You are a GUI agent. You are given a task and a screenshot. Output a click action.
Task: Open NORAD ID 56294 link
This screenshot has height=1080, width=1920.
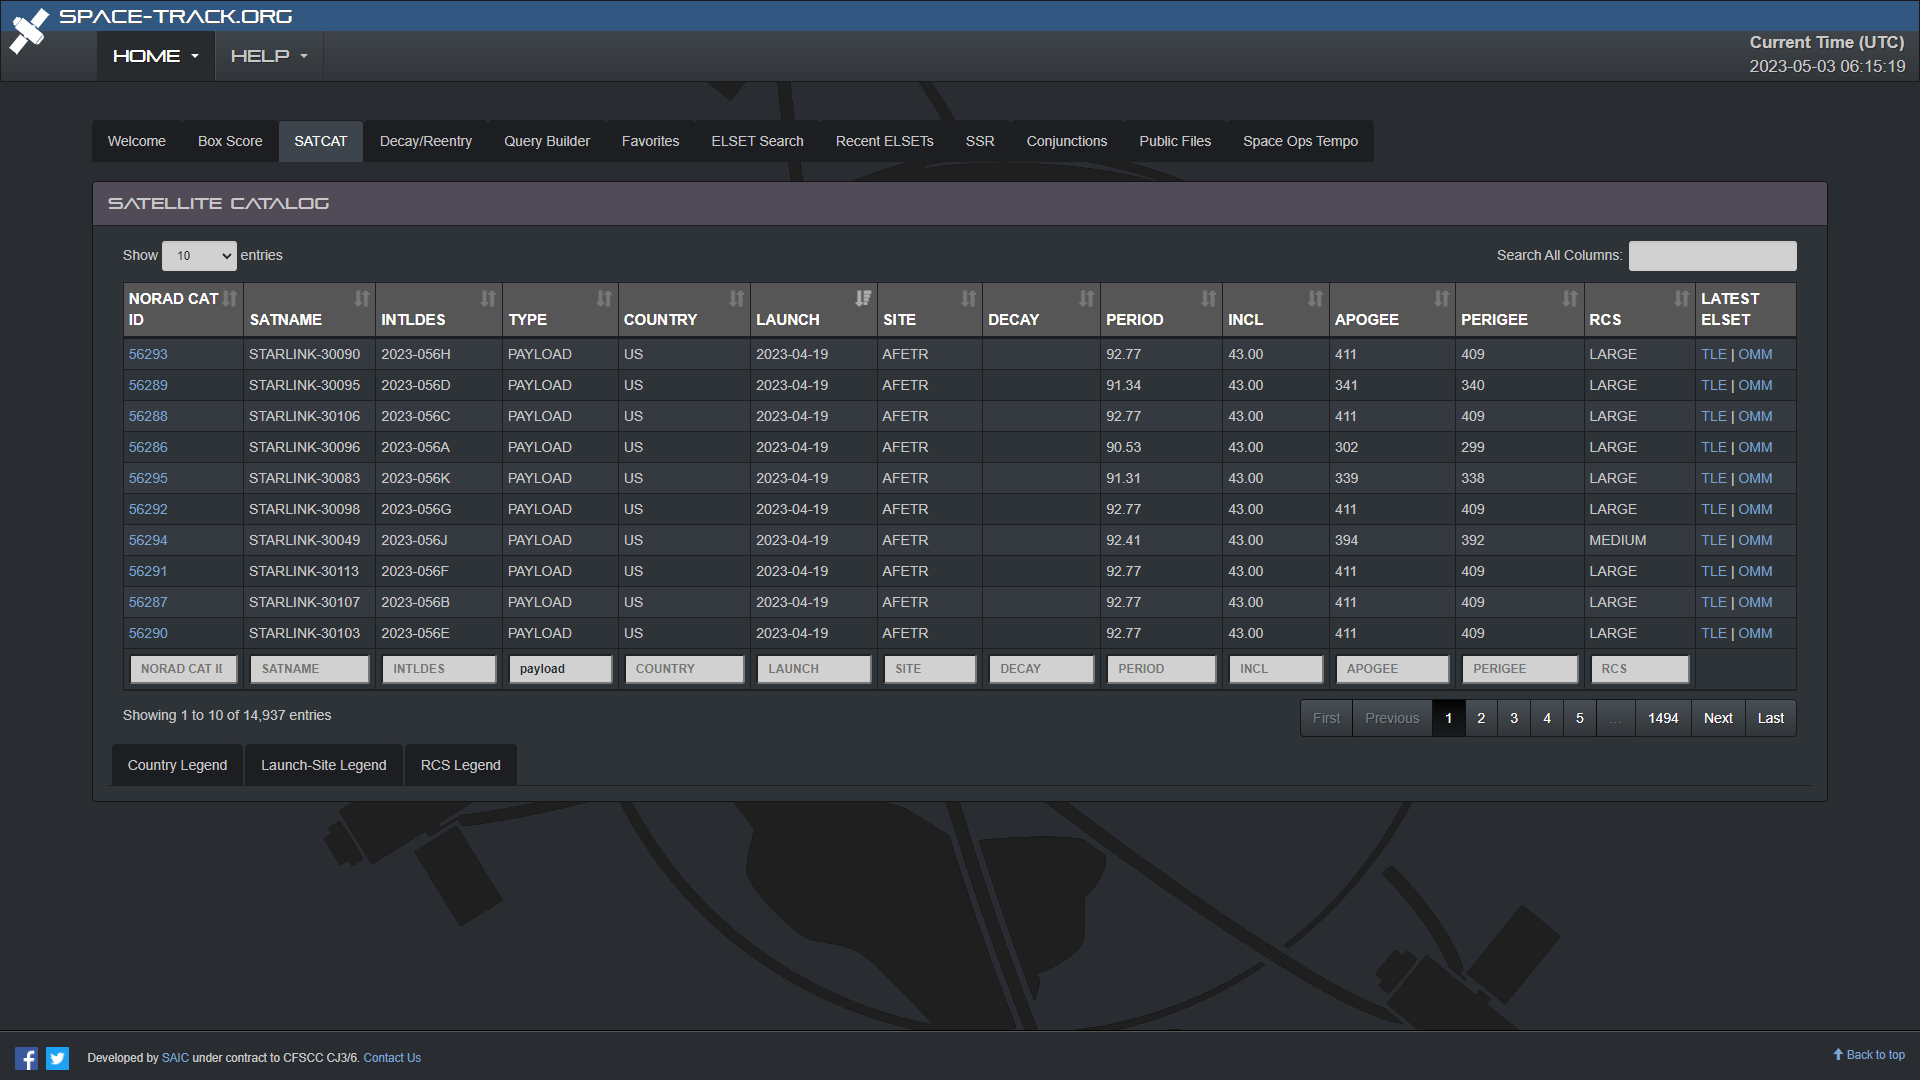(x=148, y=540)
